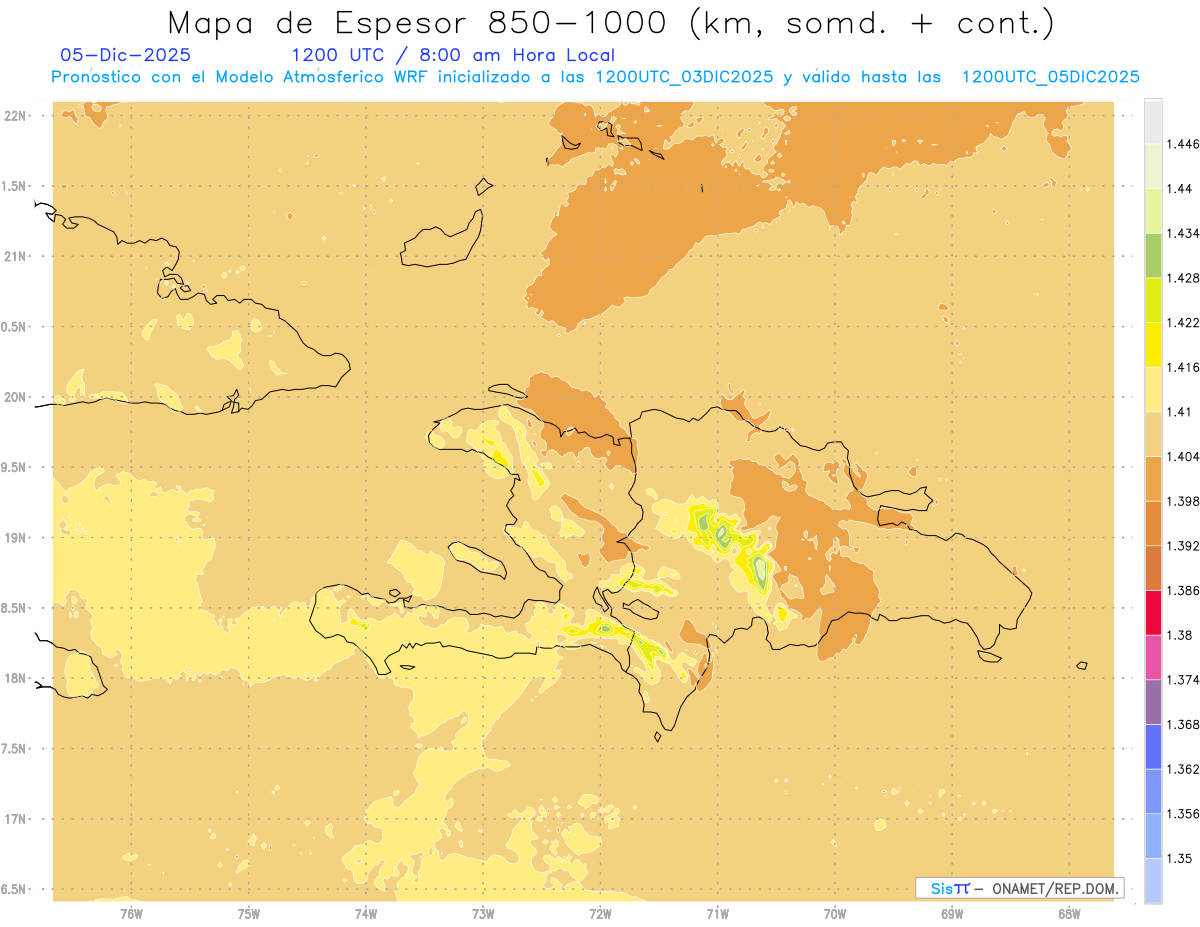Click the legend value "1.386"
The width and height of the screenshot is (1200, 927).
tap(1184, 590)
